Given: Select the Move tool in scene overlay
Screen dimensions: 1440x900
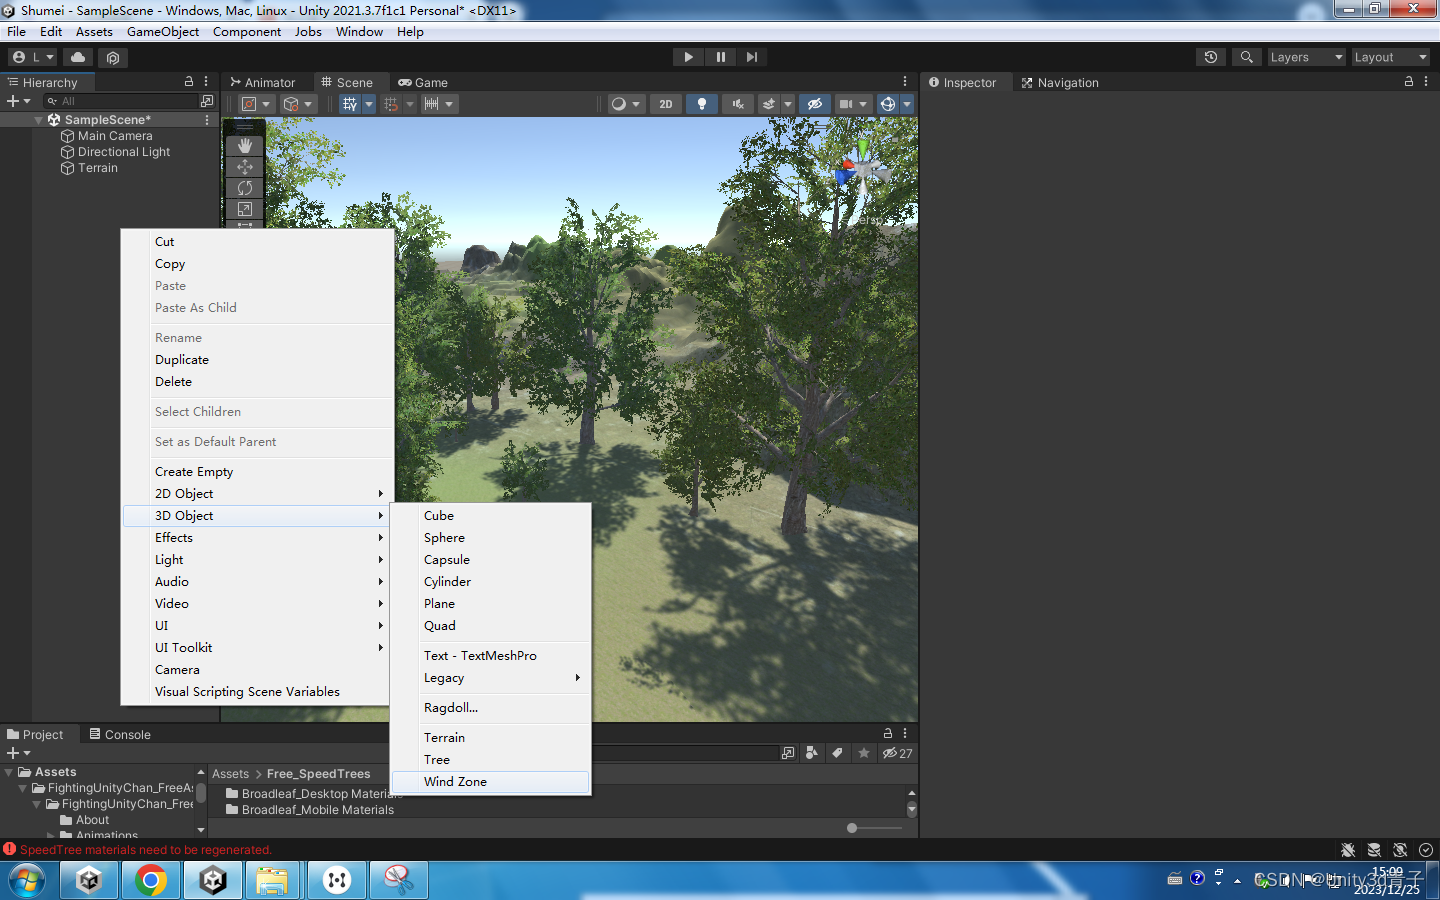Looking at the screenshot, I should point(245,167).
